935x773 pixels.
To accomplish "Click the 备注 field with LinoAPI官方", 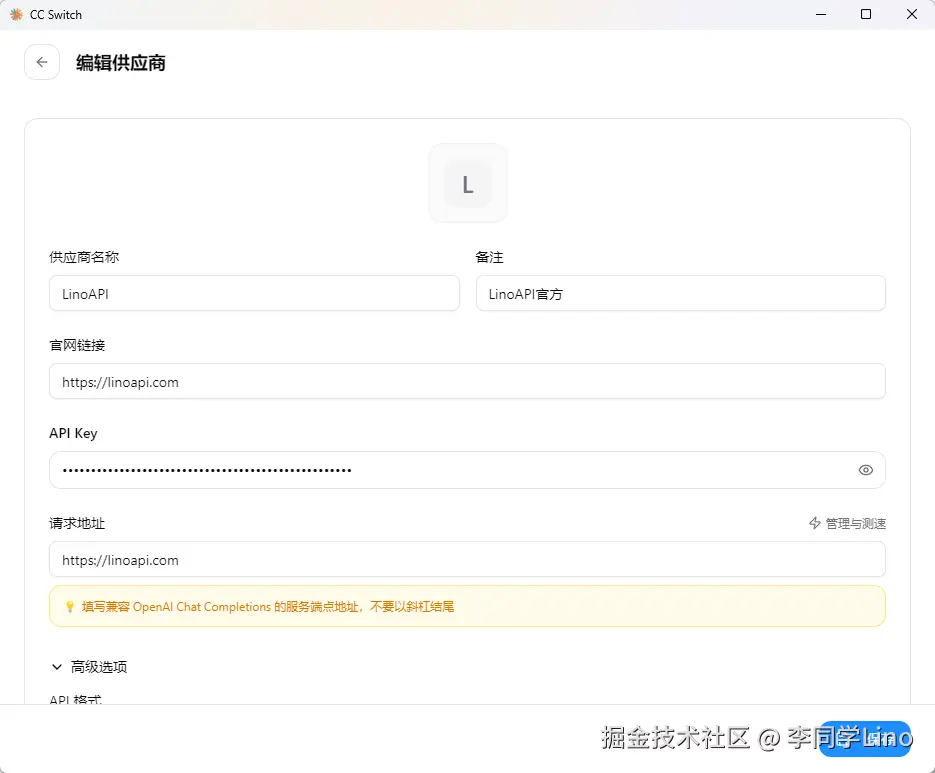I will pos(680,293).
